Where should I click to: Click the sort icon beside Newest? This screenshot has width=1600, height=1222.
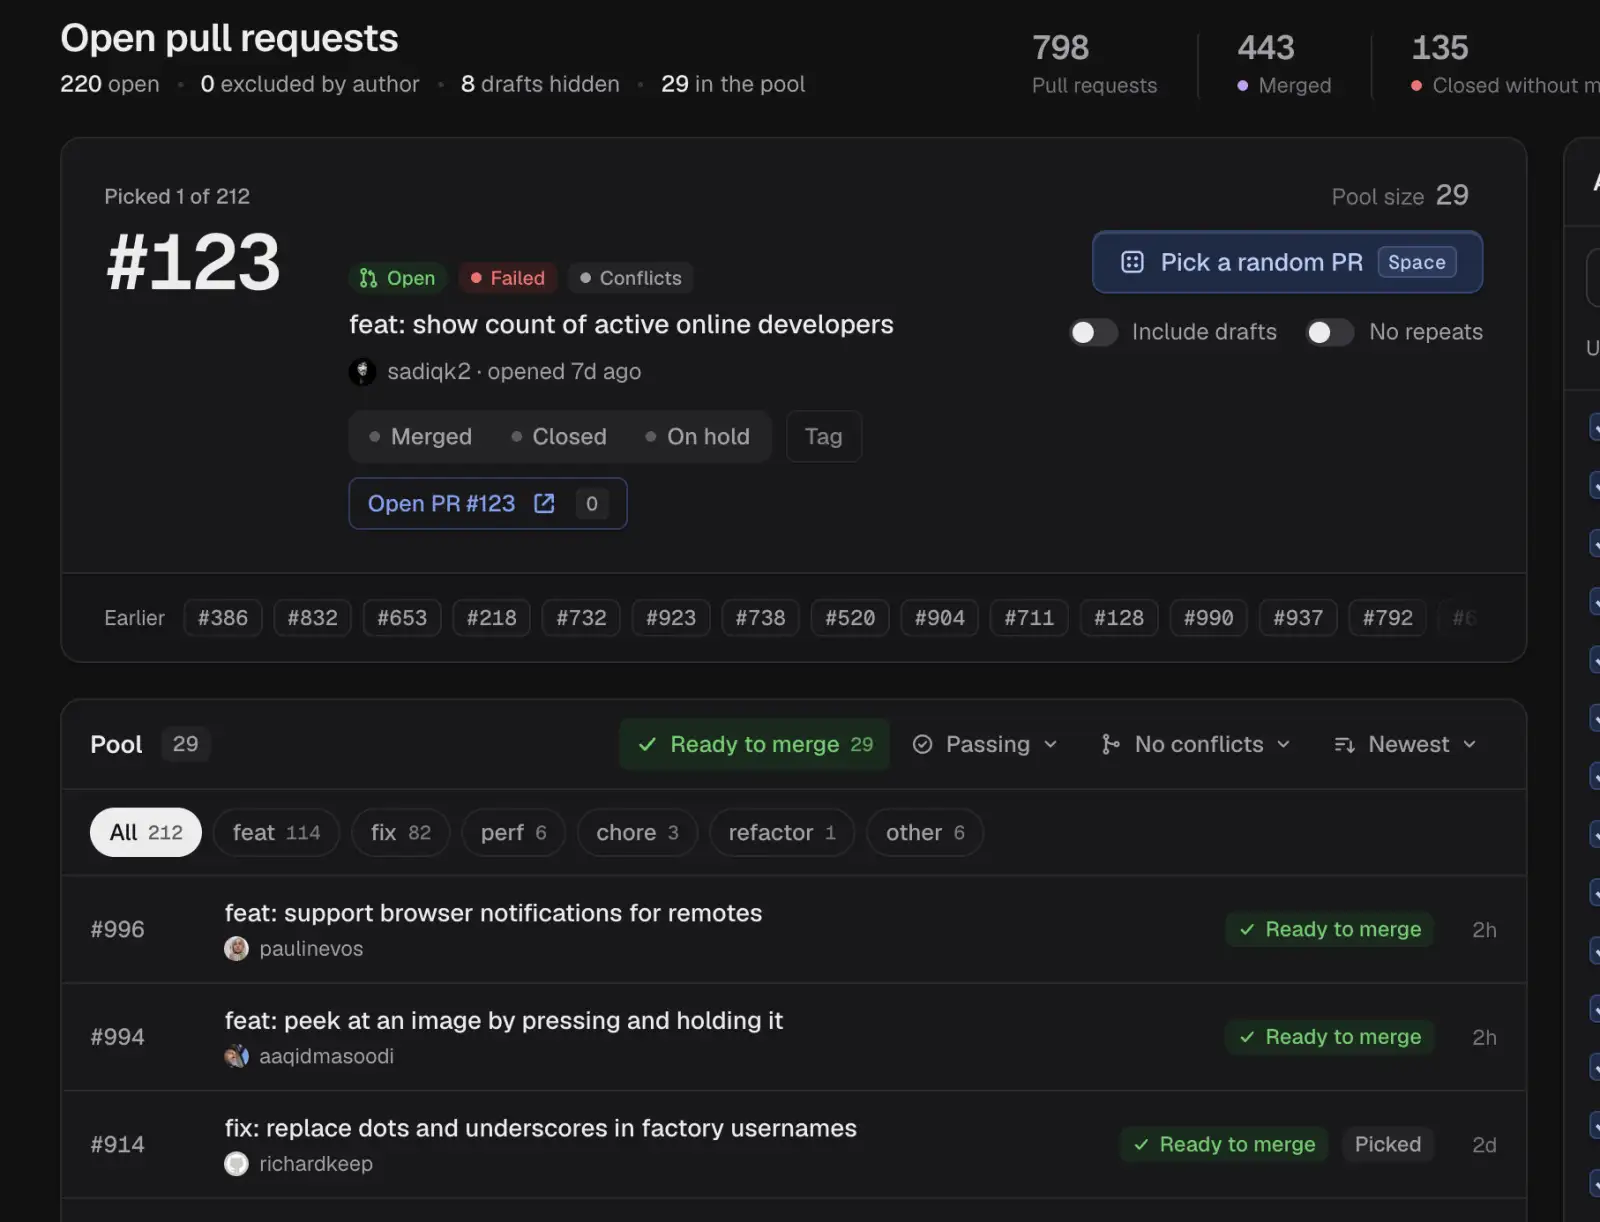[1344, 744]
